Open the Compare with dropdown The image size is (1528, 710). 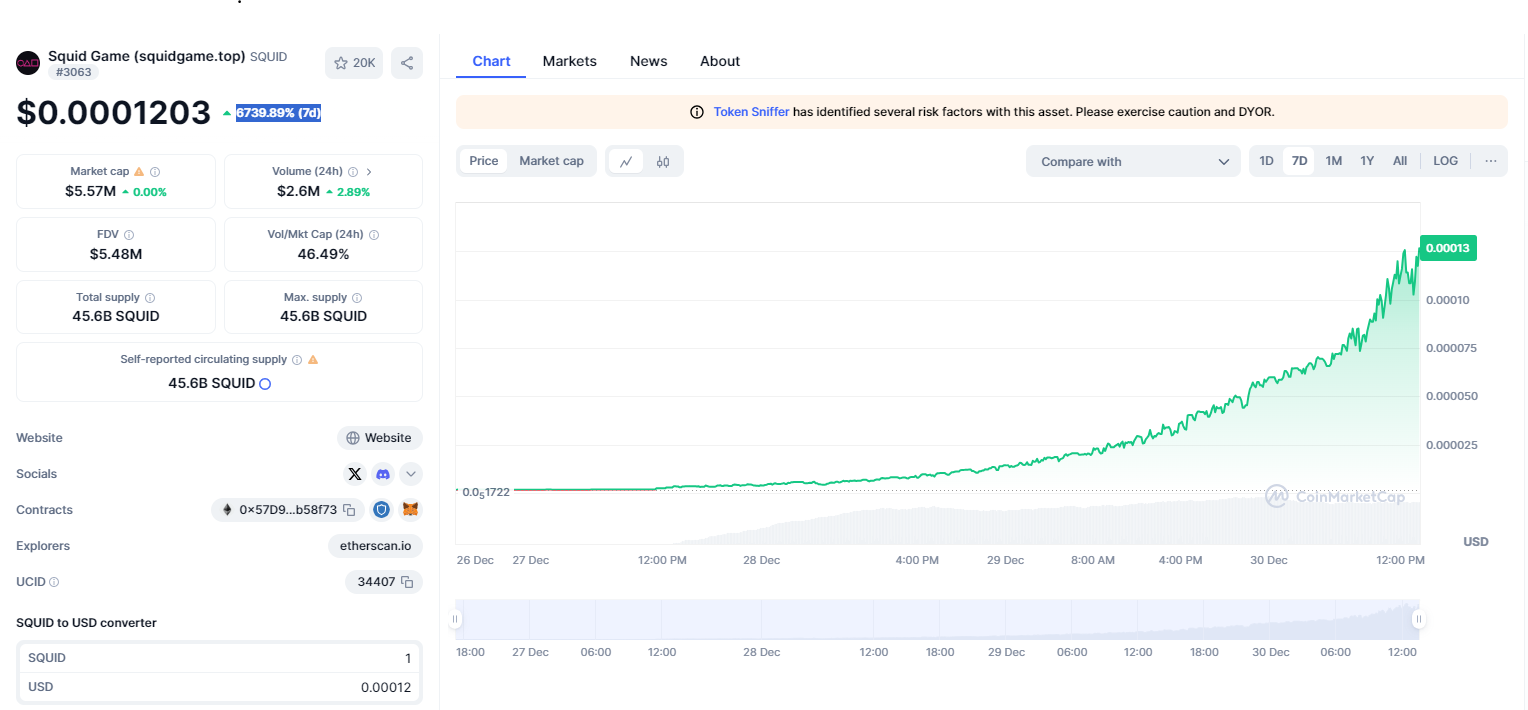coord(1134,161)
